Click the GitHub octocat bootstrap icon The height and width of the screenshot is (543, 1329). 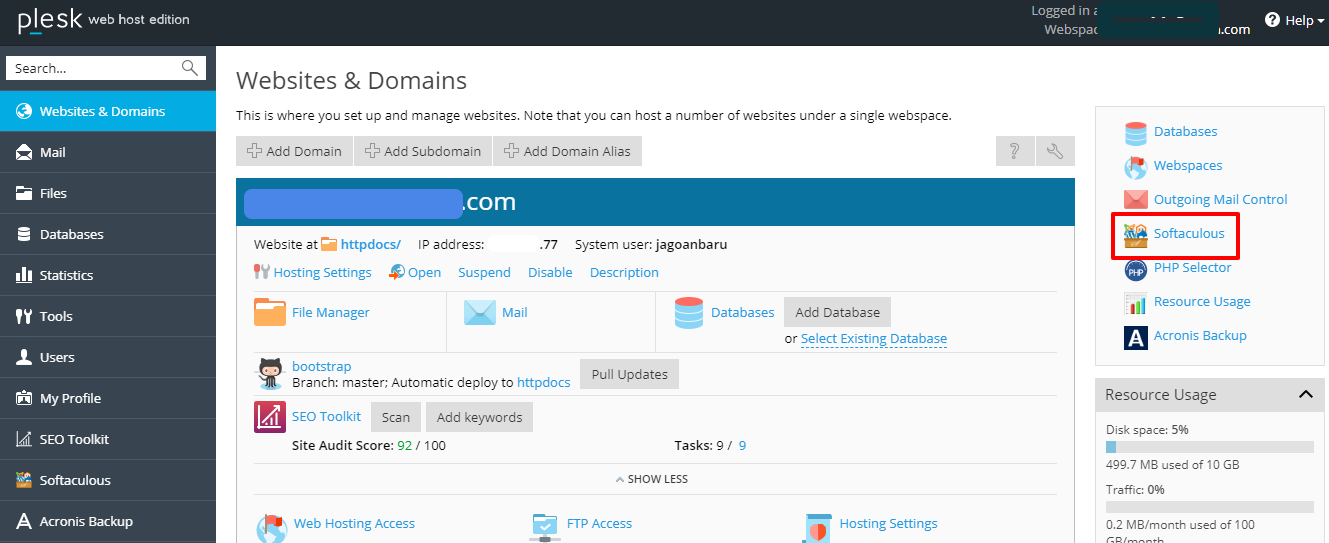(x=270, y=373)
